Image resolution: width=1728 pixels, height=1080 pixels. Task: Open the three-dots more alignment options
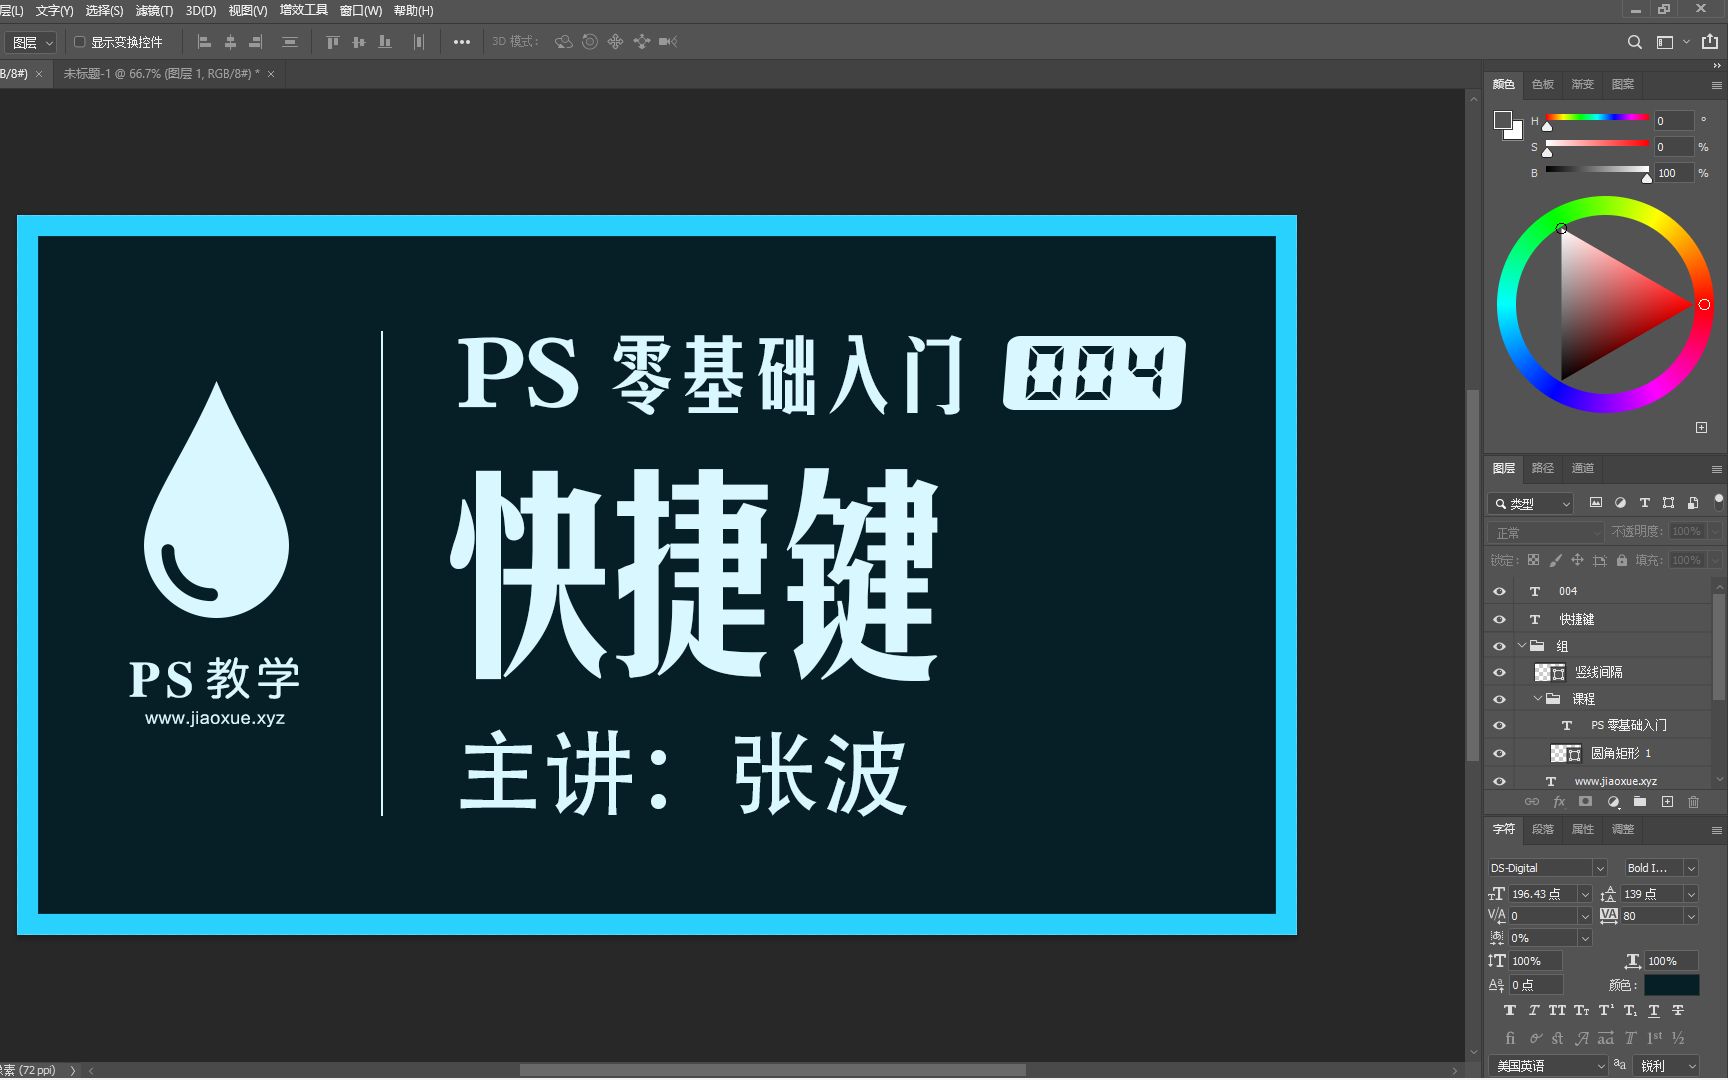click(x=462, y=42)
